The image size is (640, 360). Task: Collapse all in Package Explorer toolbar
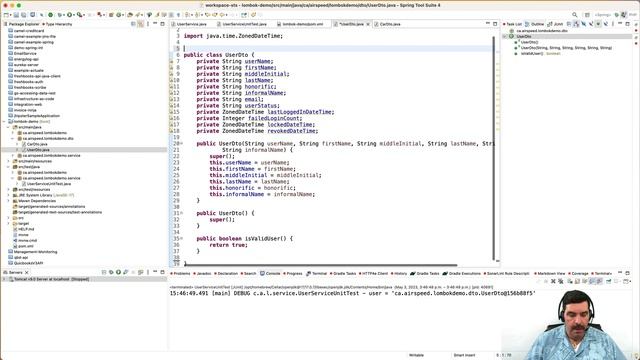click(133, 24)
